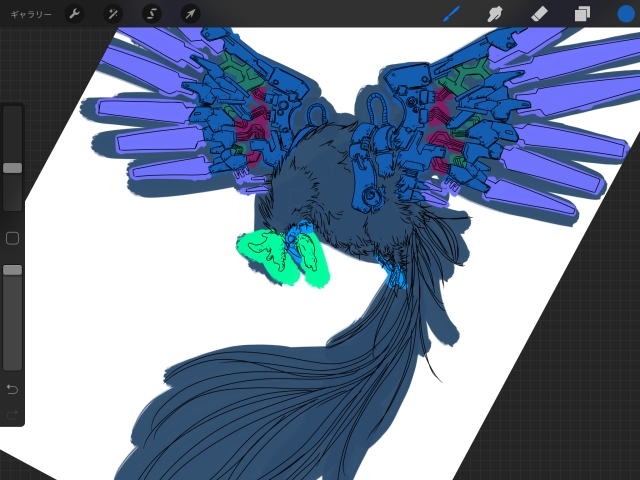Select the Eraser tool
Image resolution: width=640 pixels, height=480 pixels.
538,14
